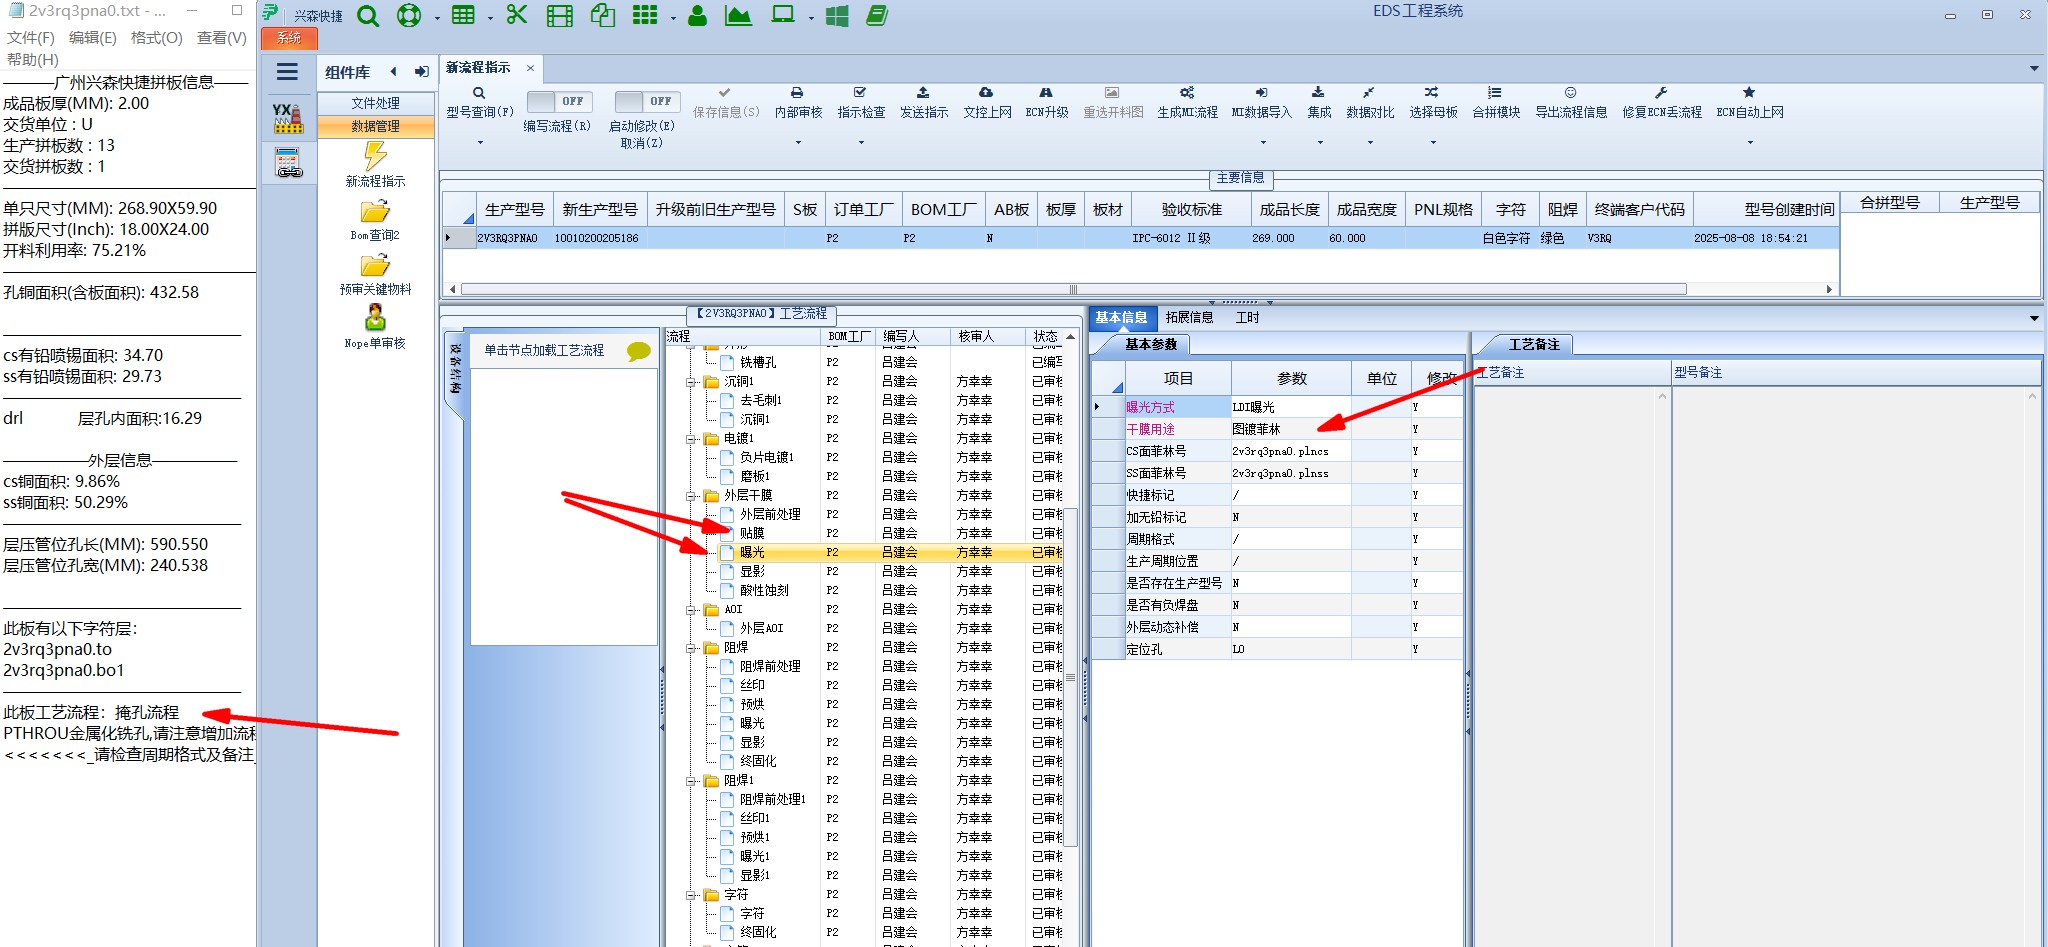
Task: Open the Nope单审核 user component
Action: (375, 327)
